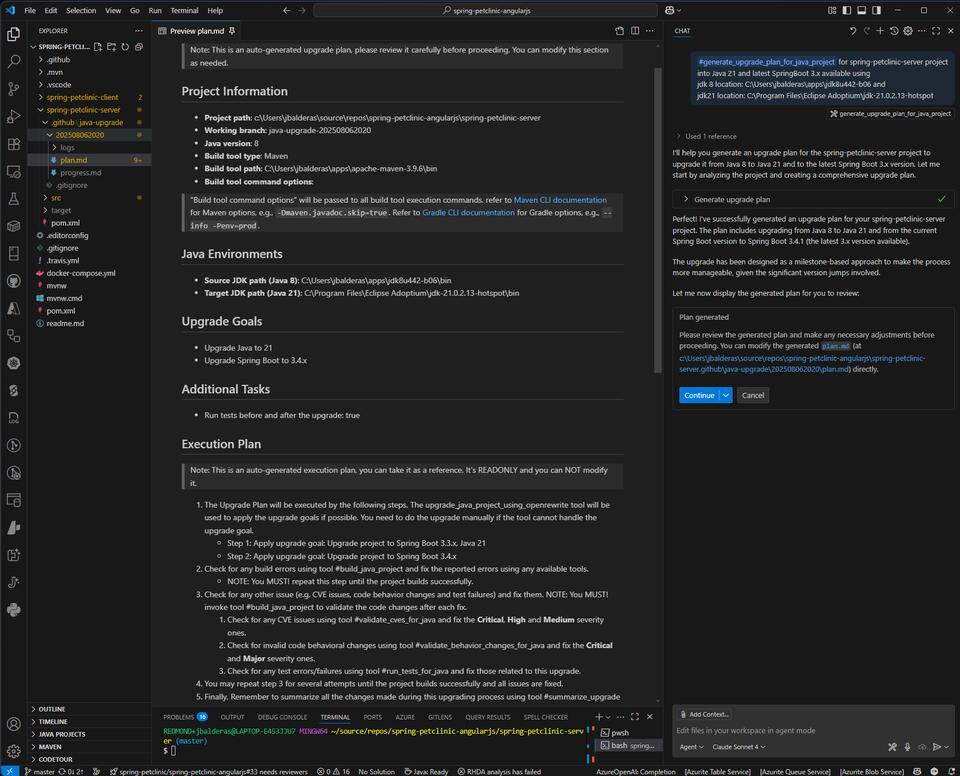This screenshot has height=776, width=960.
Task: Open the Python view in activity bar
Action: 13,609
